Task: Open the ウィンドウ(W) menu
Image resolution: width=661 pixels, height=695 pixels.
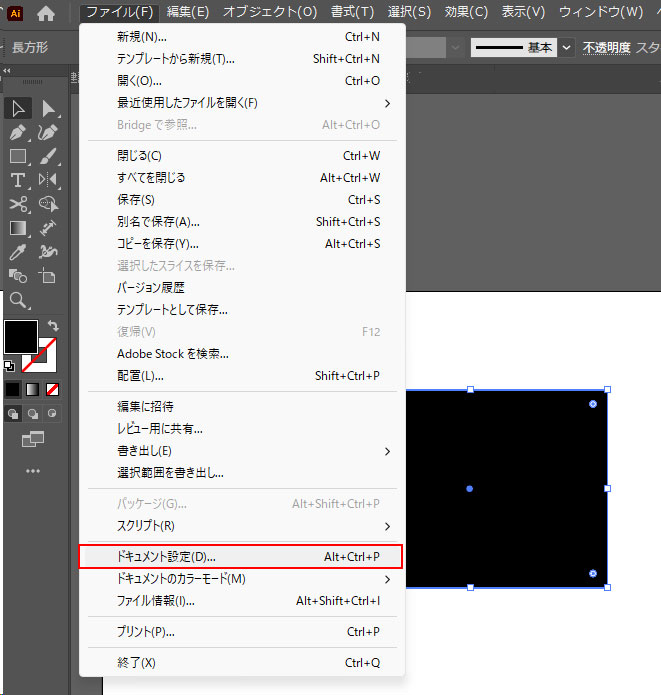Action: 601,12
